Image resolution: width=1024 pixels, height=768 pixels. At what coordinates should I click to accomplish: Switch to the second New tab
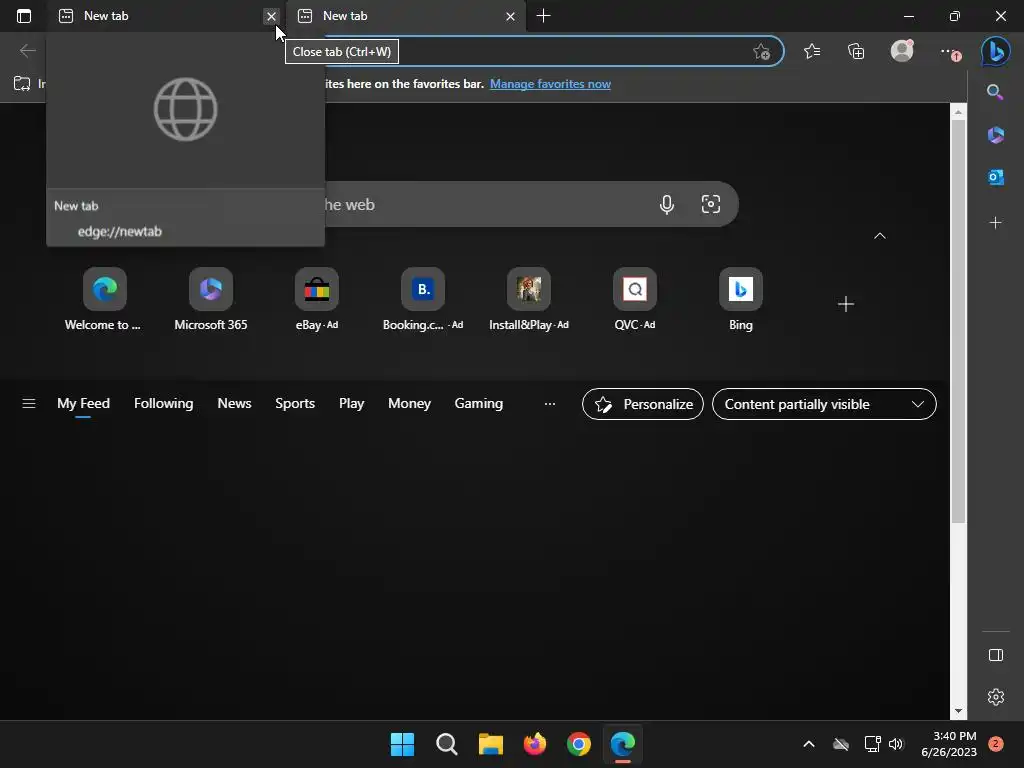[405, 16]
